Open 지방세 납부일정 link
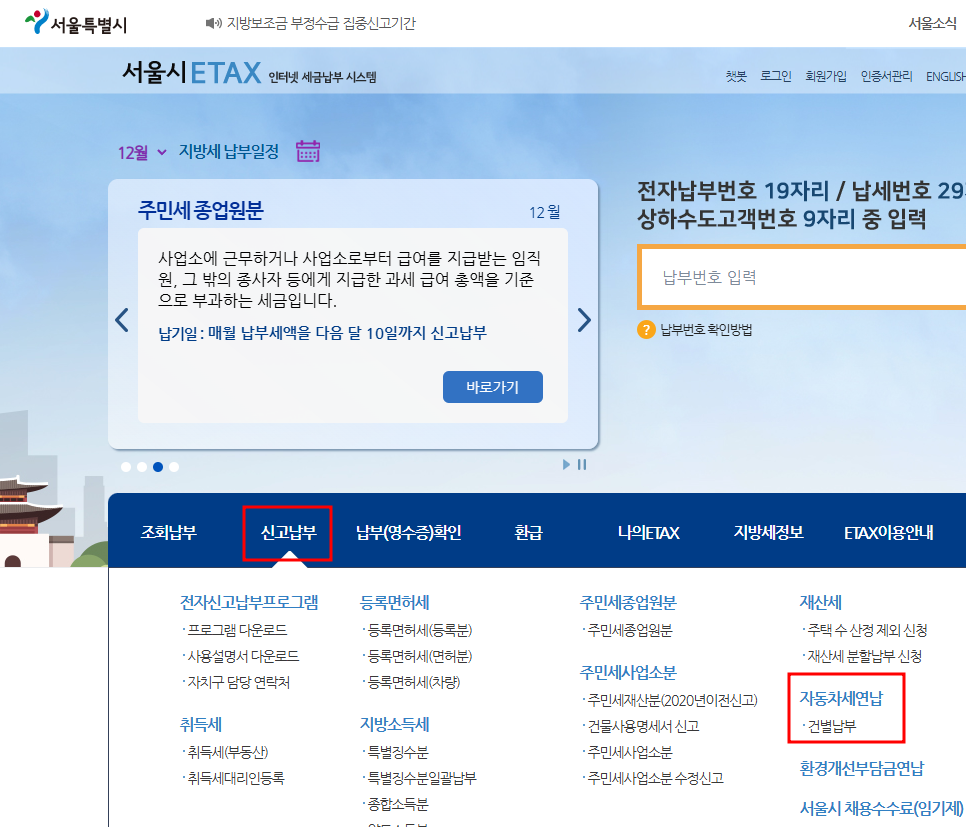 point(229,152)
